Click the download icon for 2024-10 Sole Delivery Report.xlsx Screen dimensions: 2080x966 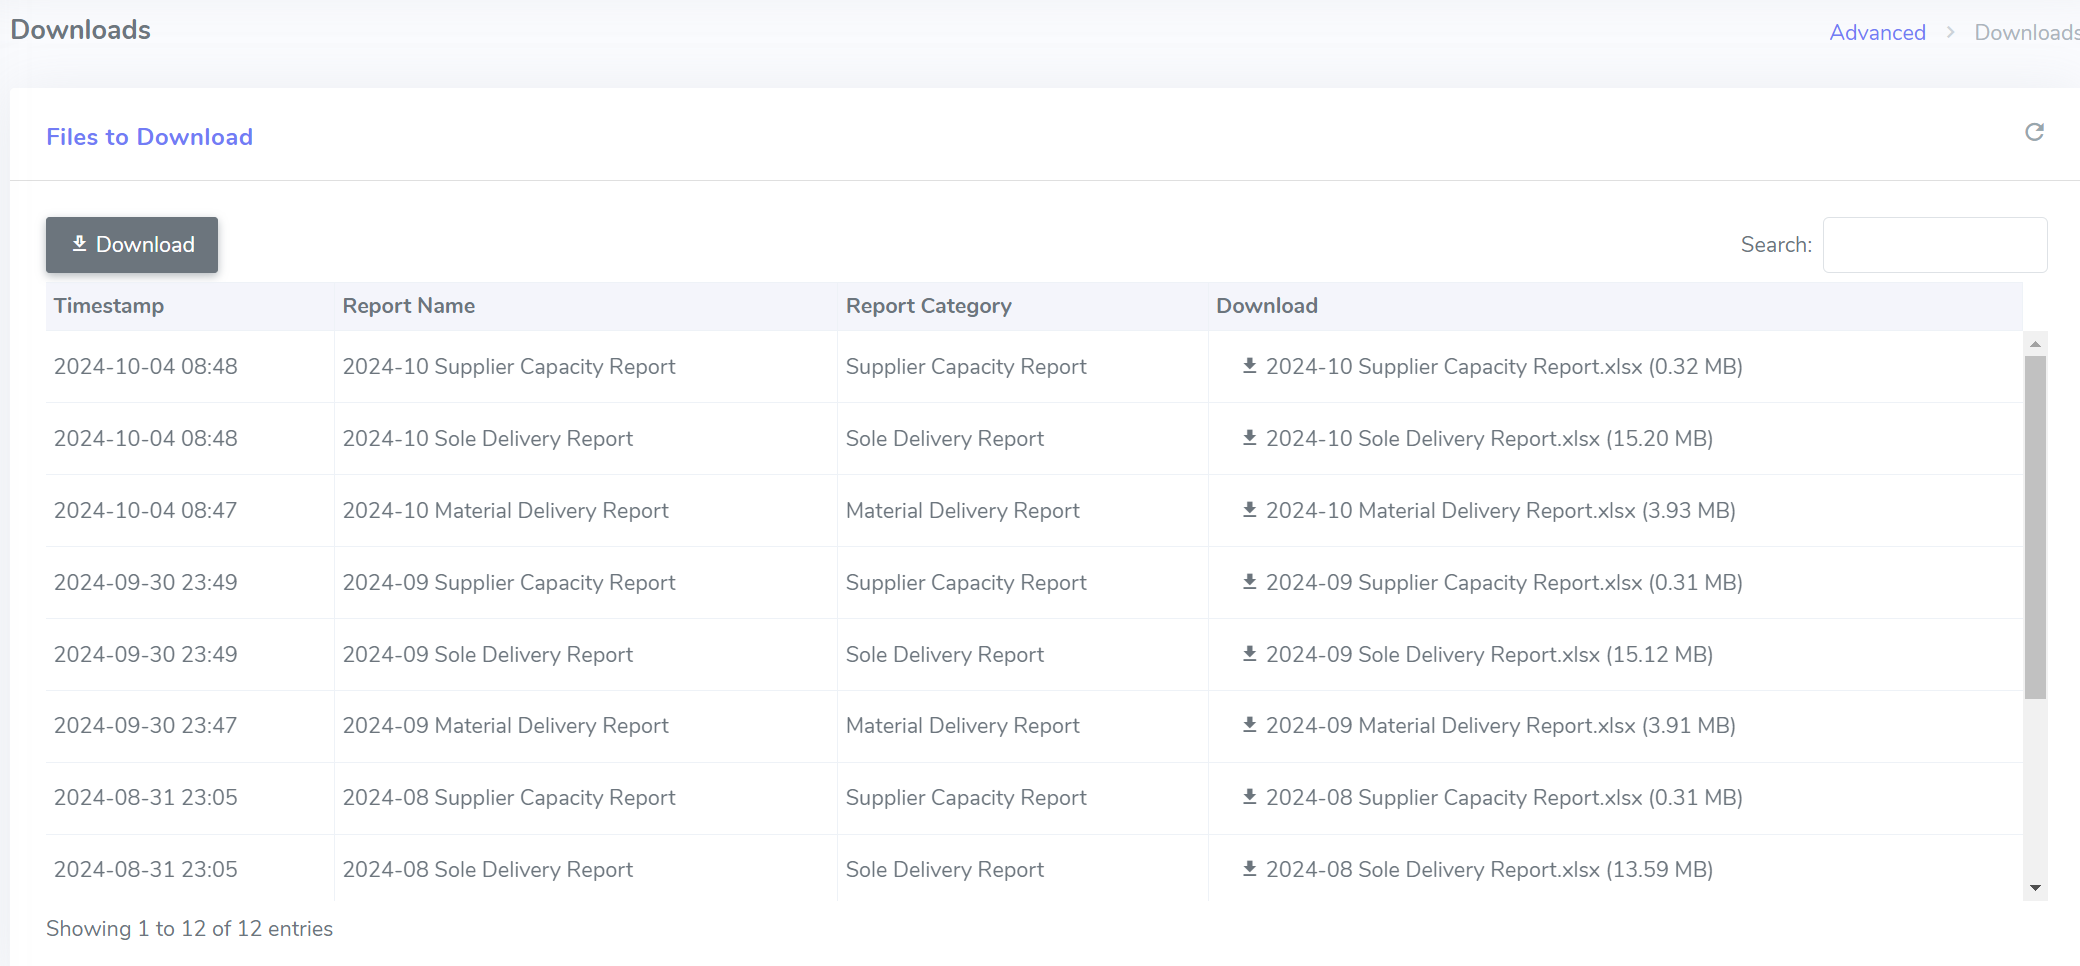point(1249,438)
